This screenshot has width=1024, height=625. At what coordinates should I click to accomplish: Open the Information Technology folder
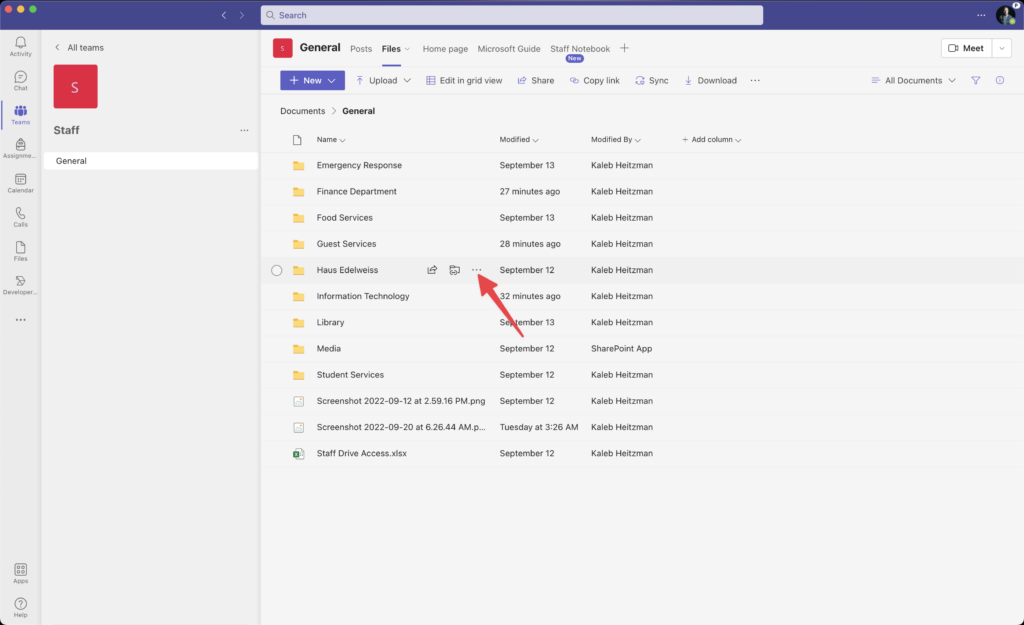[x=363, y=296]
